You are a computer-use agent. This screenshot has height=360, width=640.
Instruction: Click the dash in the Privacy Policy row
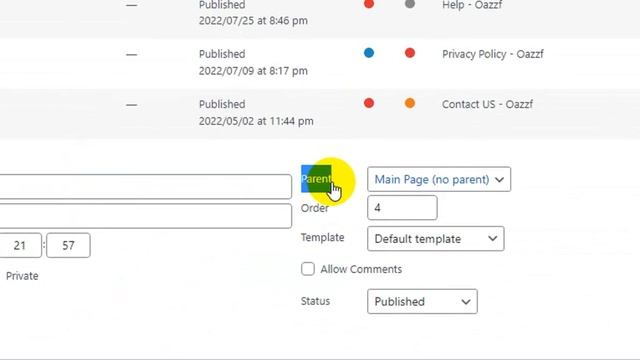[131, 55]
